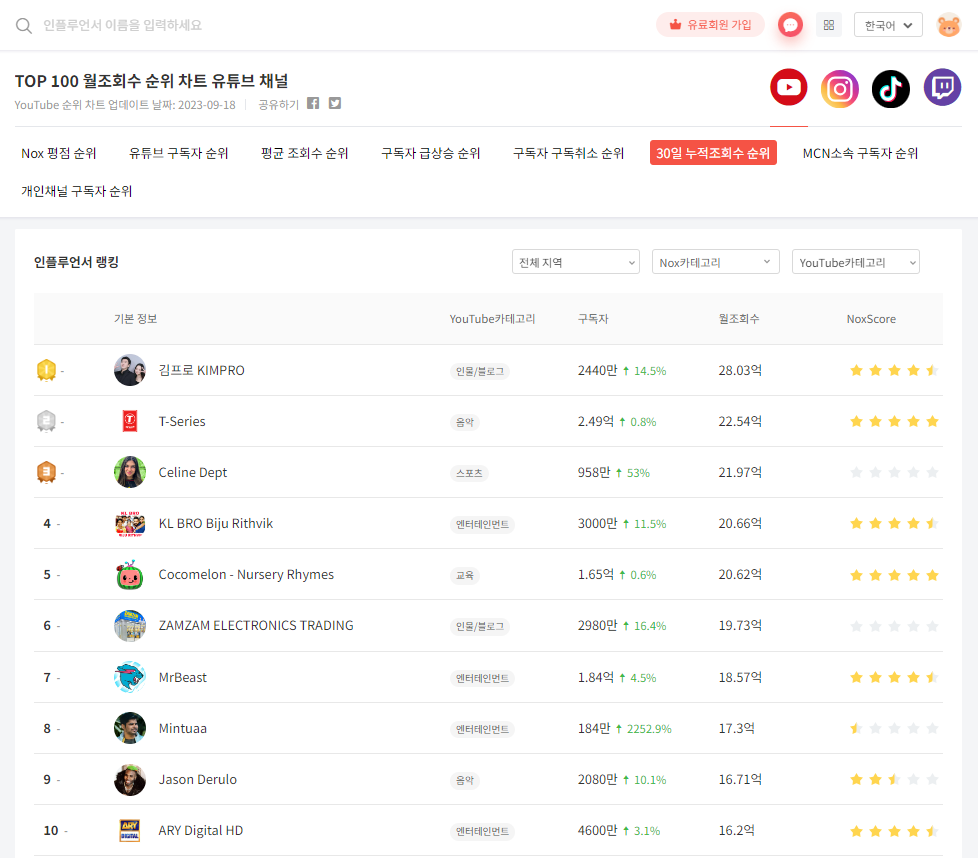The image size is (978, 858).
Task: Click the KIMPRO NoxScore star rating
Action: [x=894, y=370]
